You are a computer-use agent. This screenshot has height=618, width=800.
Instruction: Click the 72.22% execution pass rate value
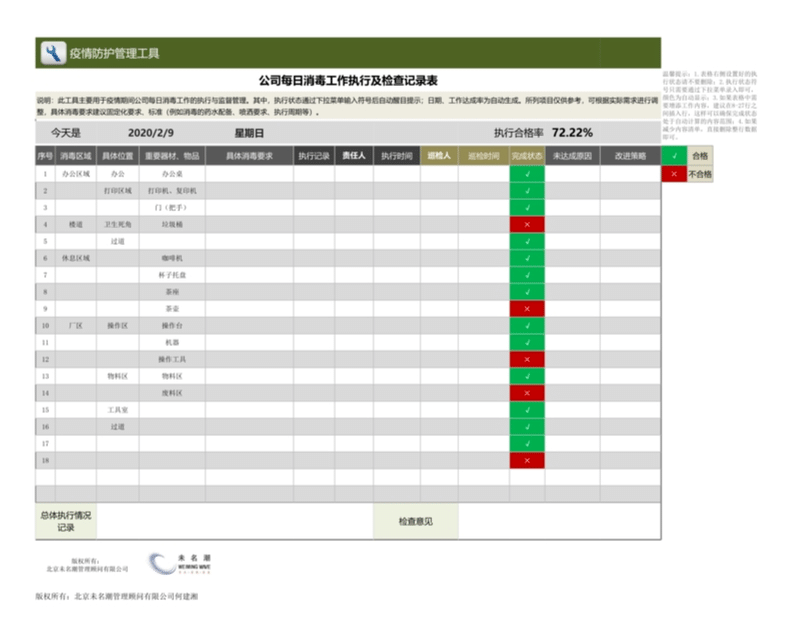(572, 132)
